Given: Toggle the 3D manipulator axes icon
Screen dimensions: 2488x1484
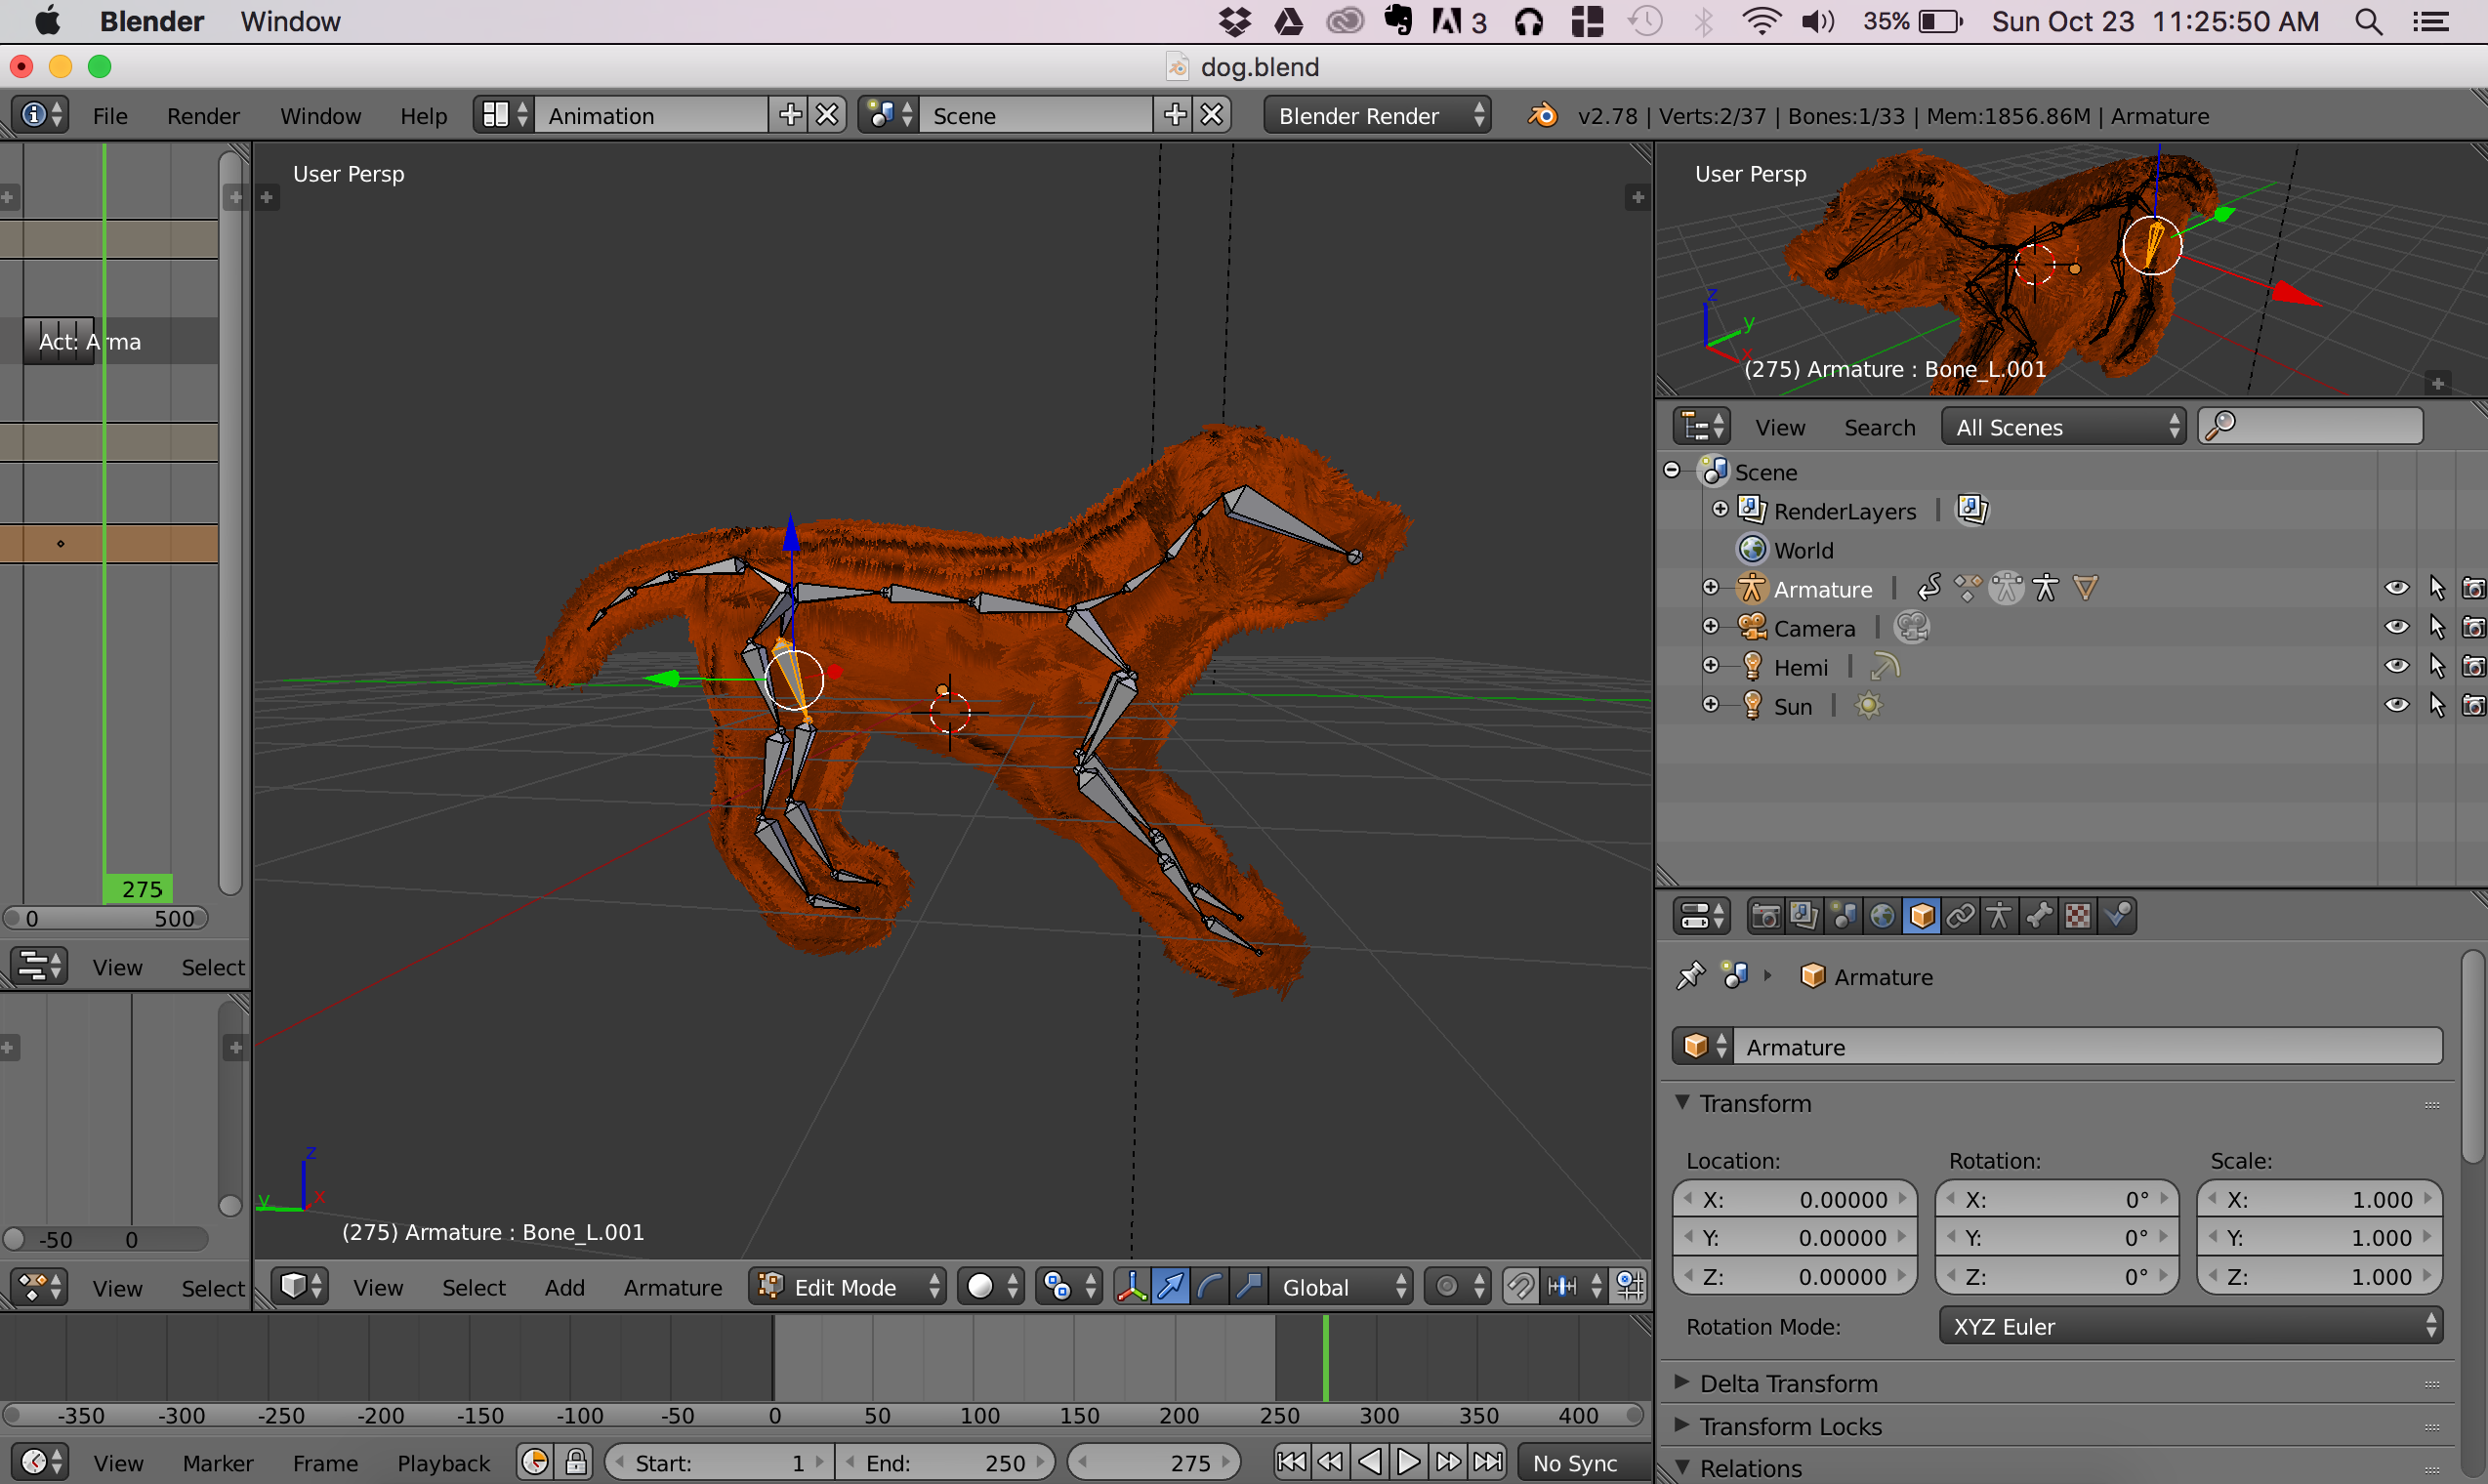Looking at the screenshot, I should (1131, 1287).
